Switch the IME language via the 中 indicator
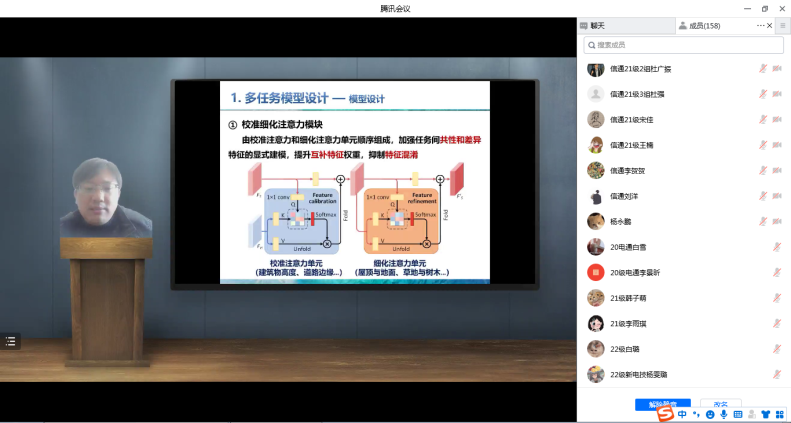This screenshot has width=791, height=423. point(682,414)
